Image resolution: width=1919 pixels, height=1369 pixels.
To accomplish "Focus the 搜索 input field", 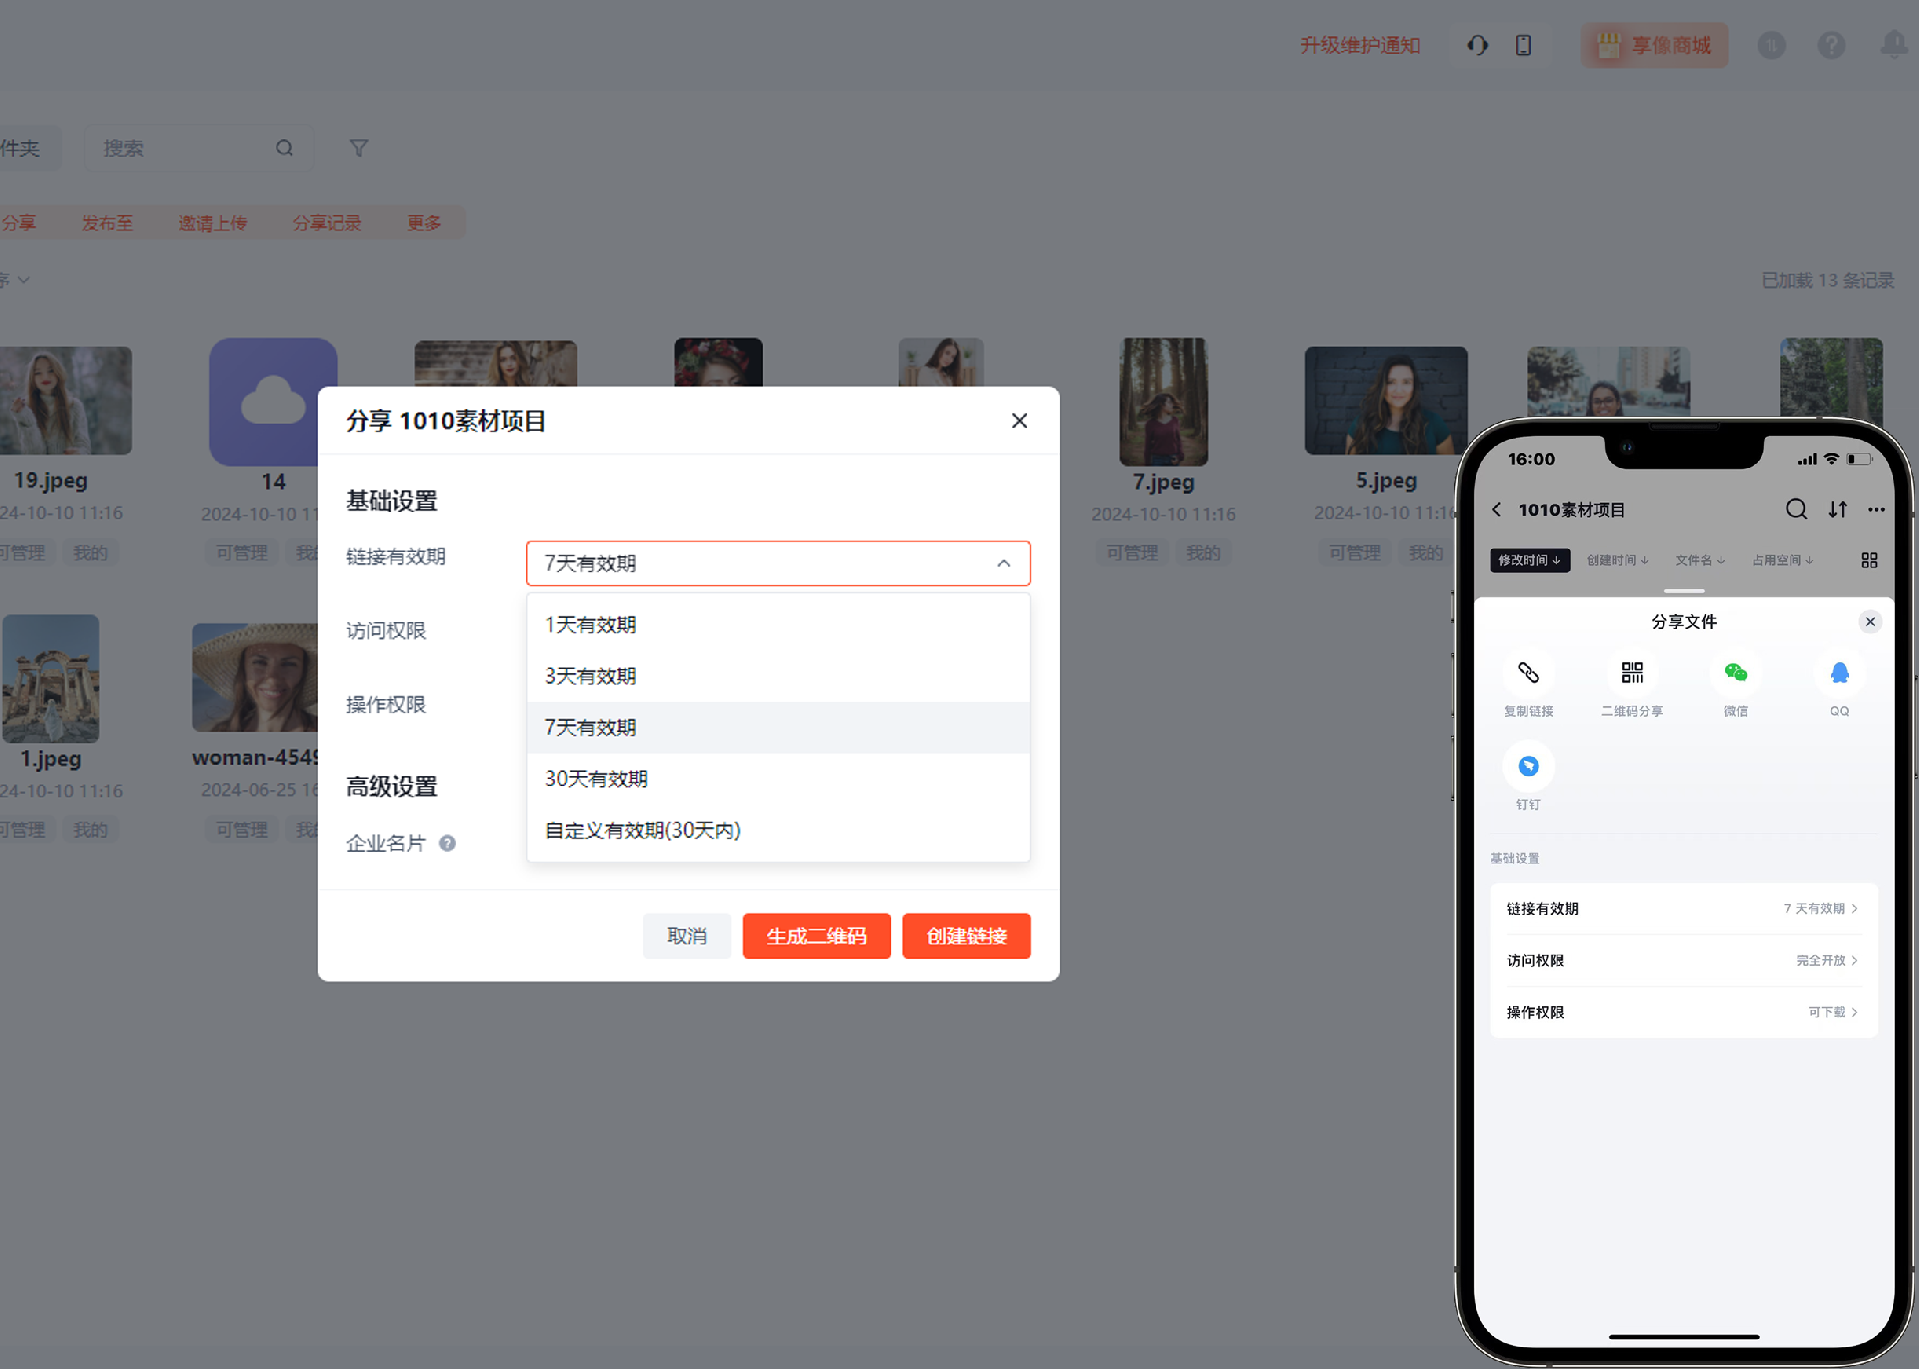I will [198, 148].
